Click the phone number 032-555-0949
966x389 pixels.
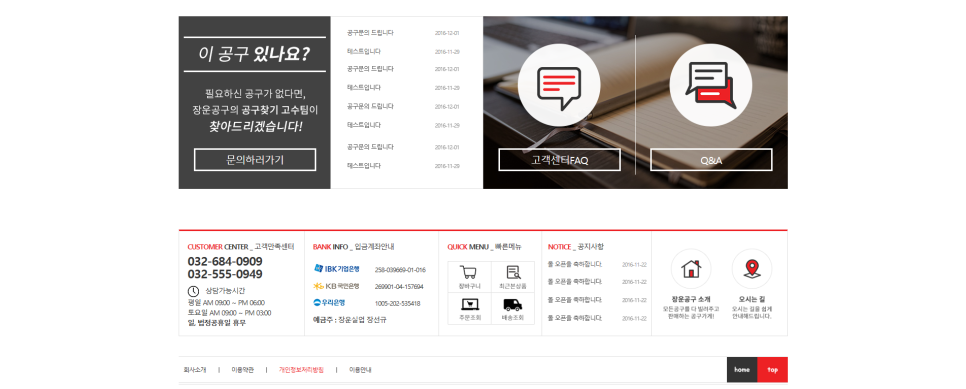pyautogui.click(x=225, y=274)
